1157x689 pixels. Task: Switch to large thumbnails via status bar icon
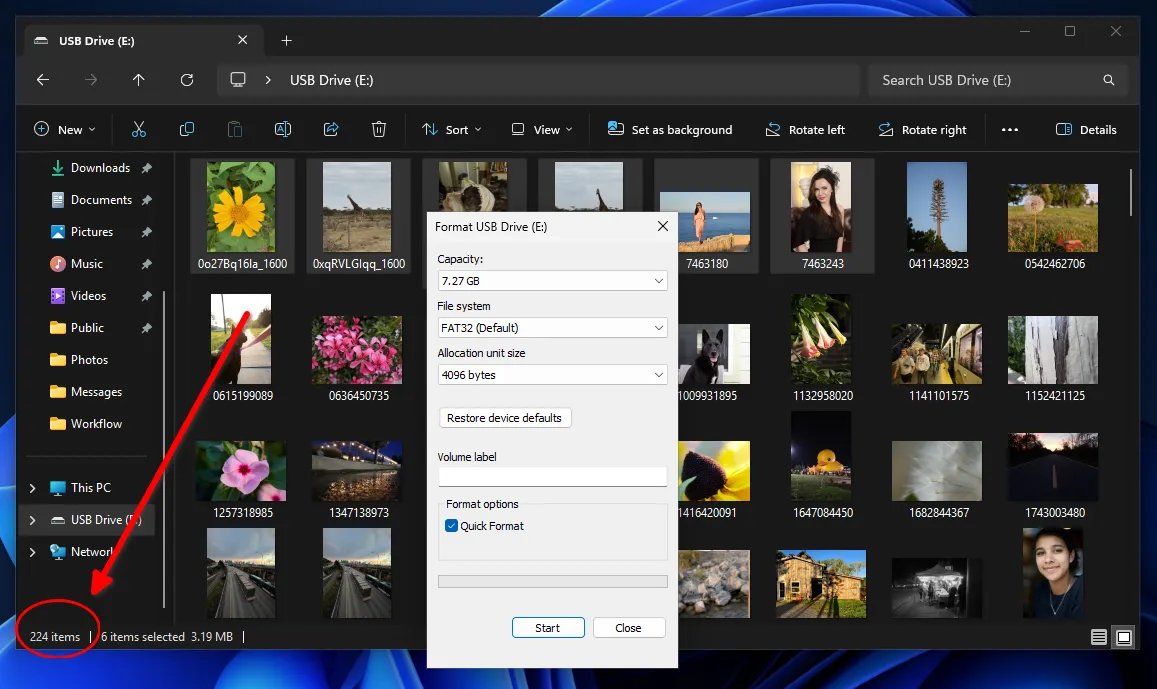pyautogui.click(x=1123, y=636)
